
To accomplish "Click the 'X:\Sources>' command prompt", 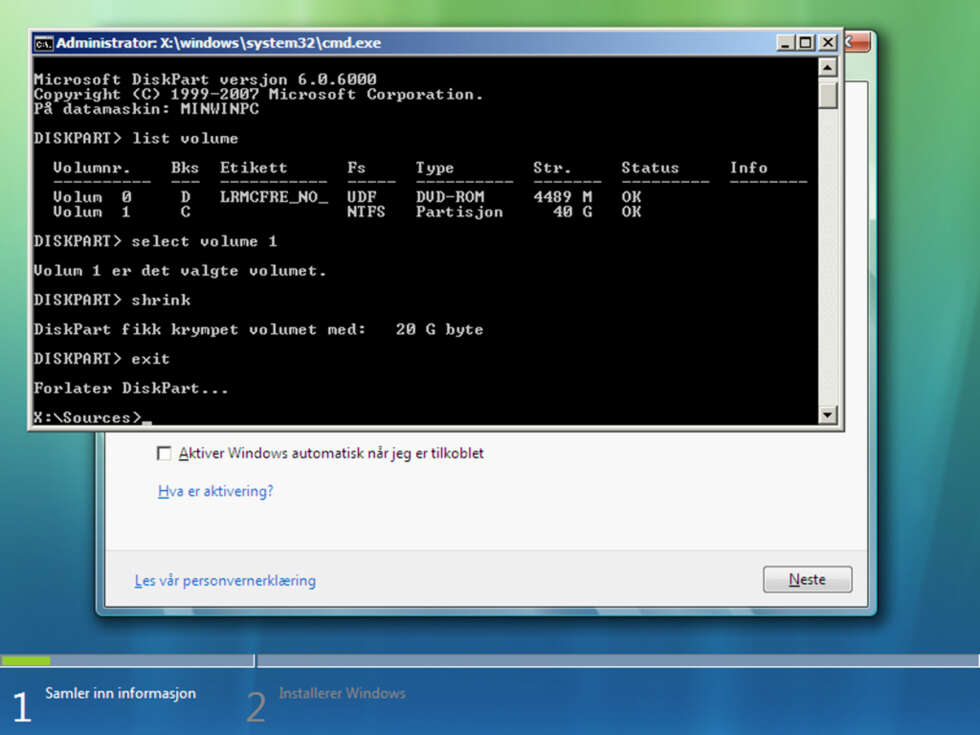I will pos(88,417).
